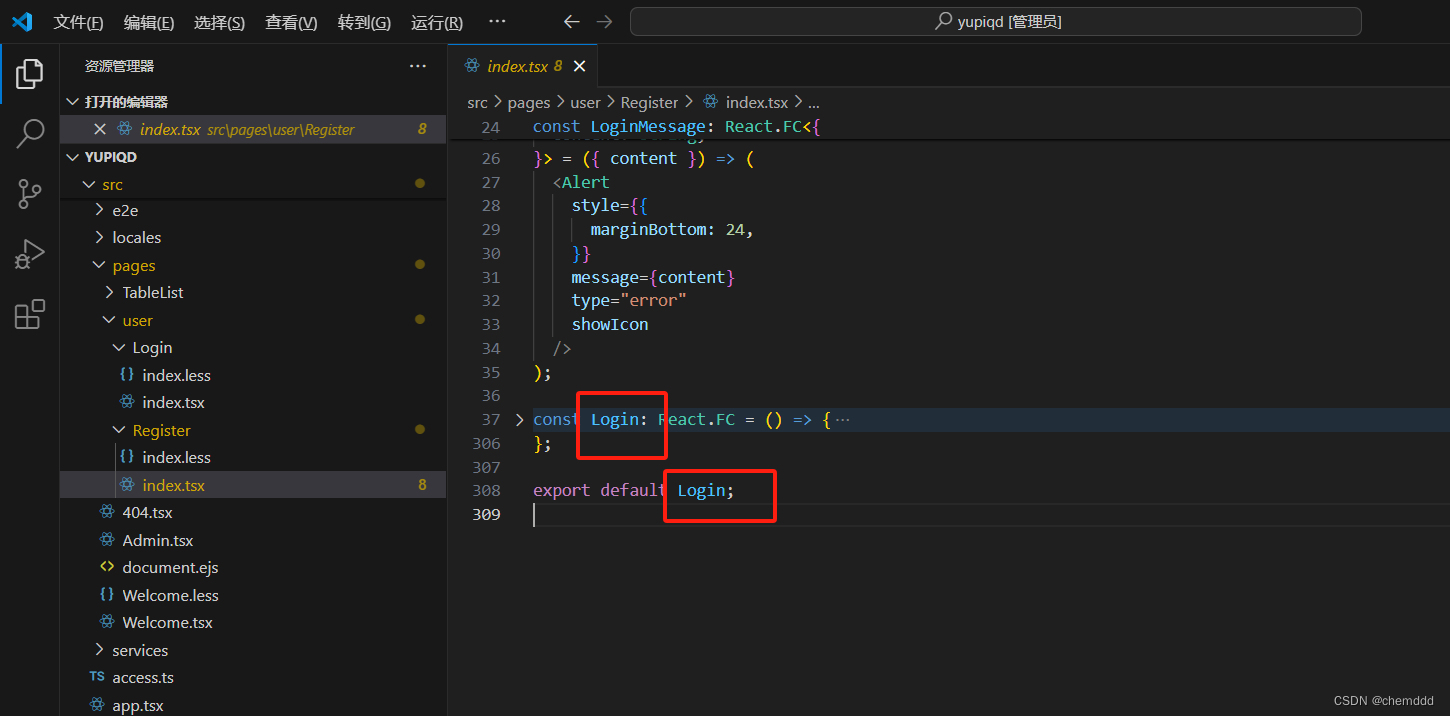Click Alert tag on line 27
The width and height of the screenshot is (1450, 716).
pos(585,182)
